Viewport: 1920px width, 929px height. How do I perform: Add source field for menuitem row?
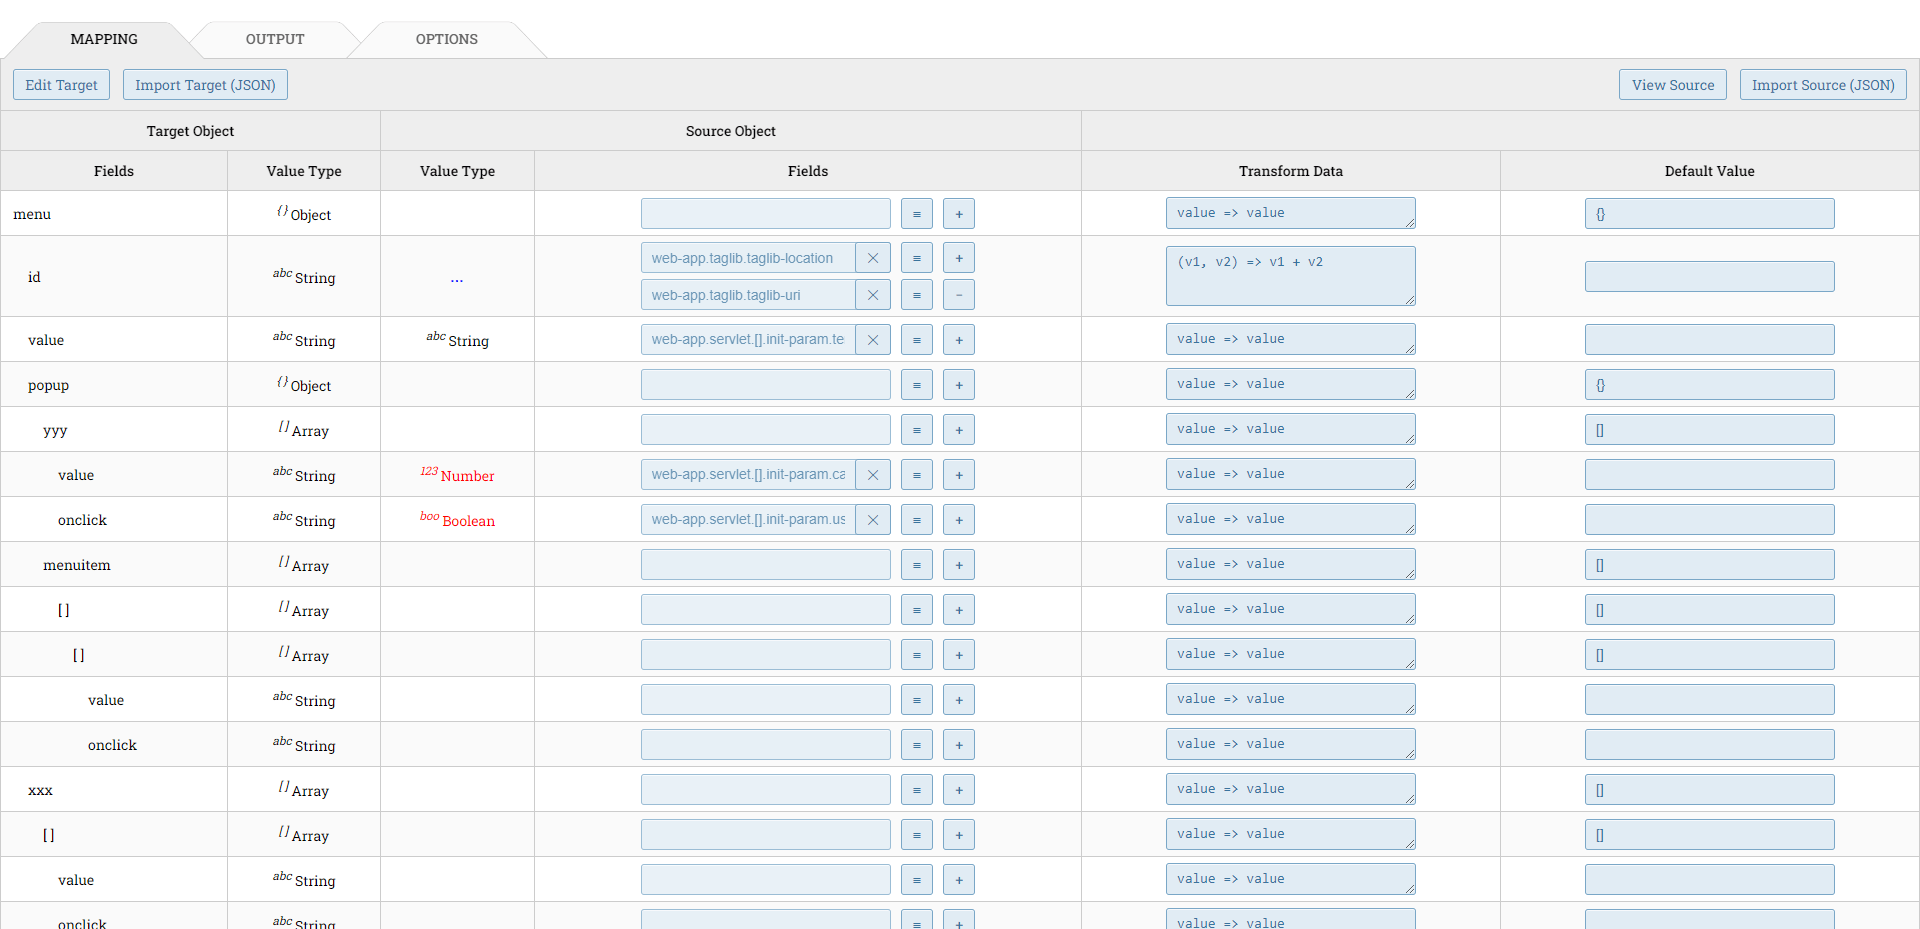(959, 565)
